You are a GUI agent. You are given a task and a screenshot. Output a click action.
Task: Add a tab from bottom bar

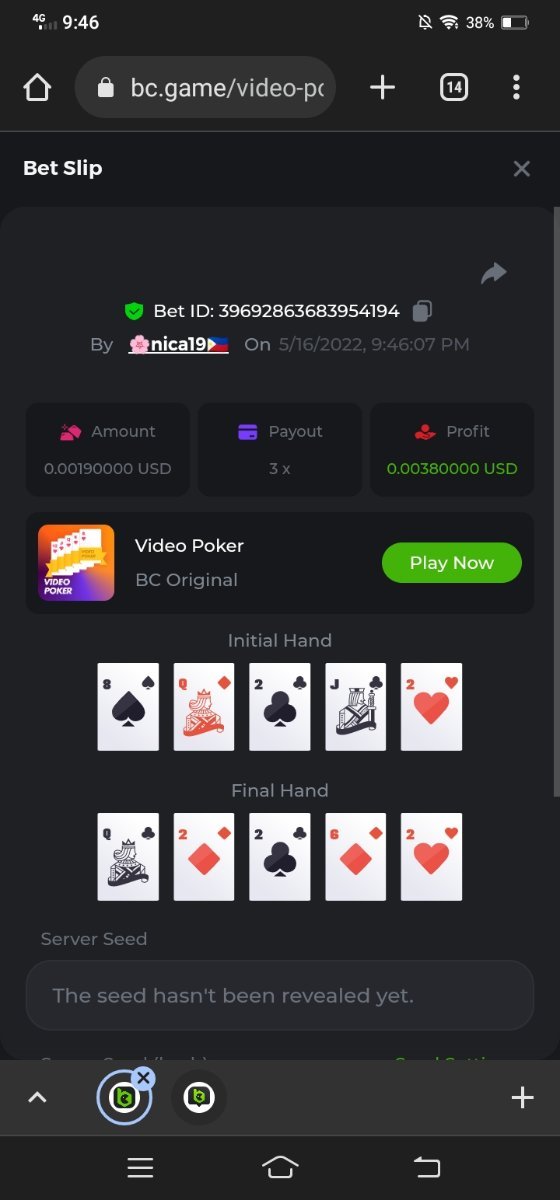[x=522, y=1098]
